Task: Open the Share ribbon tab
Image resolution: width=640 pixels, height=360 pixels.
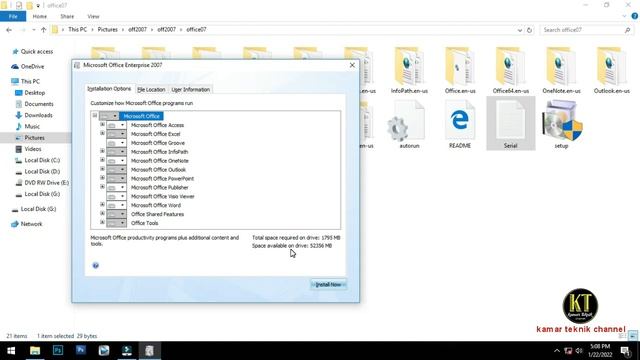Action: 67,16
